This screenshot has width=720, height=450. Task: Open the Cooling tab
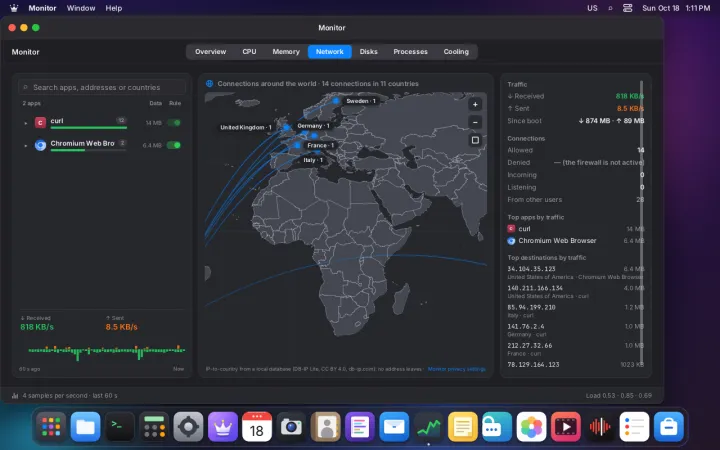[456, 51]
